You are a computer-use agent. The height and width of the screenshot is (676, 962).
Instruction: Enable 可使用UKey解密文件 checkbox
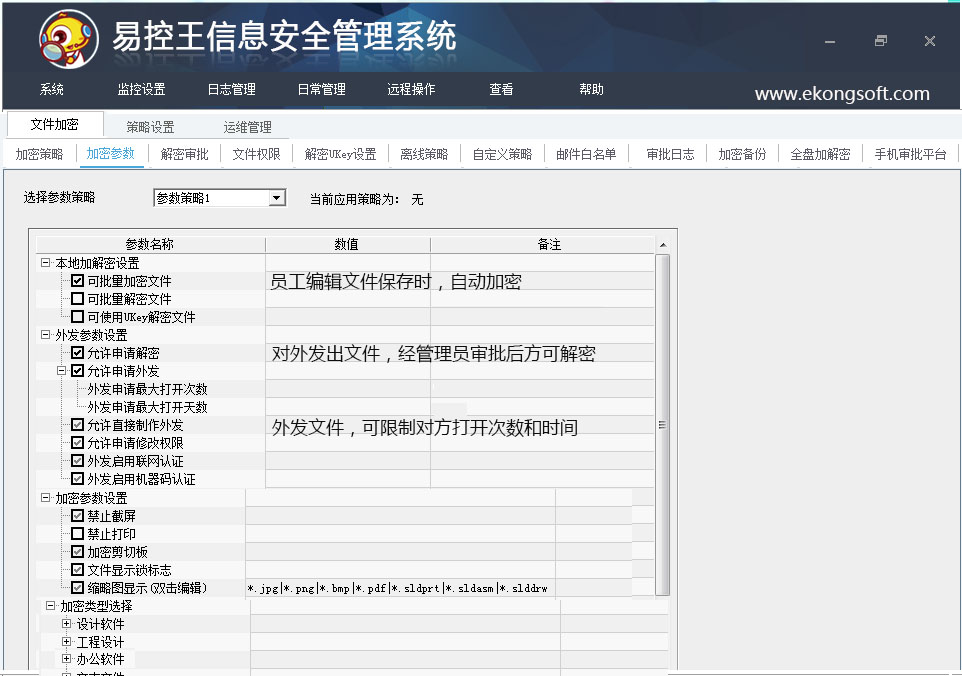(x=78, y=317)
